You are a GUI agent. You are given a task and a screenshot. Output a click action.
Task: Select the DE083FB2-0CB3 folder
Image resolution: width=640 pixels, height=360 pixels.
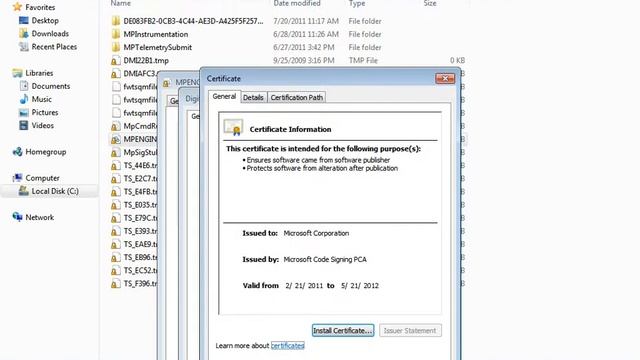[193, 21]
